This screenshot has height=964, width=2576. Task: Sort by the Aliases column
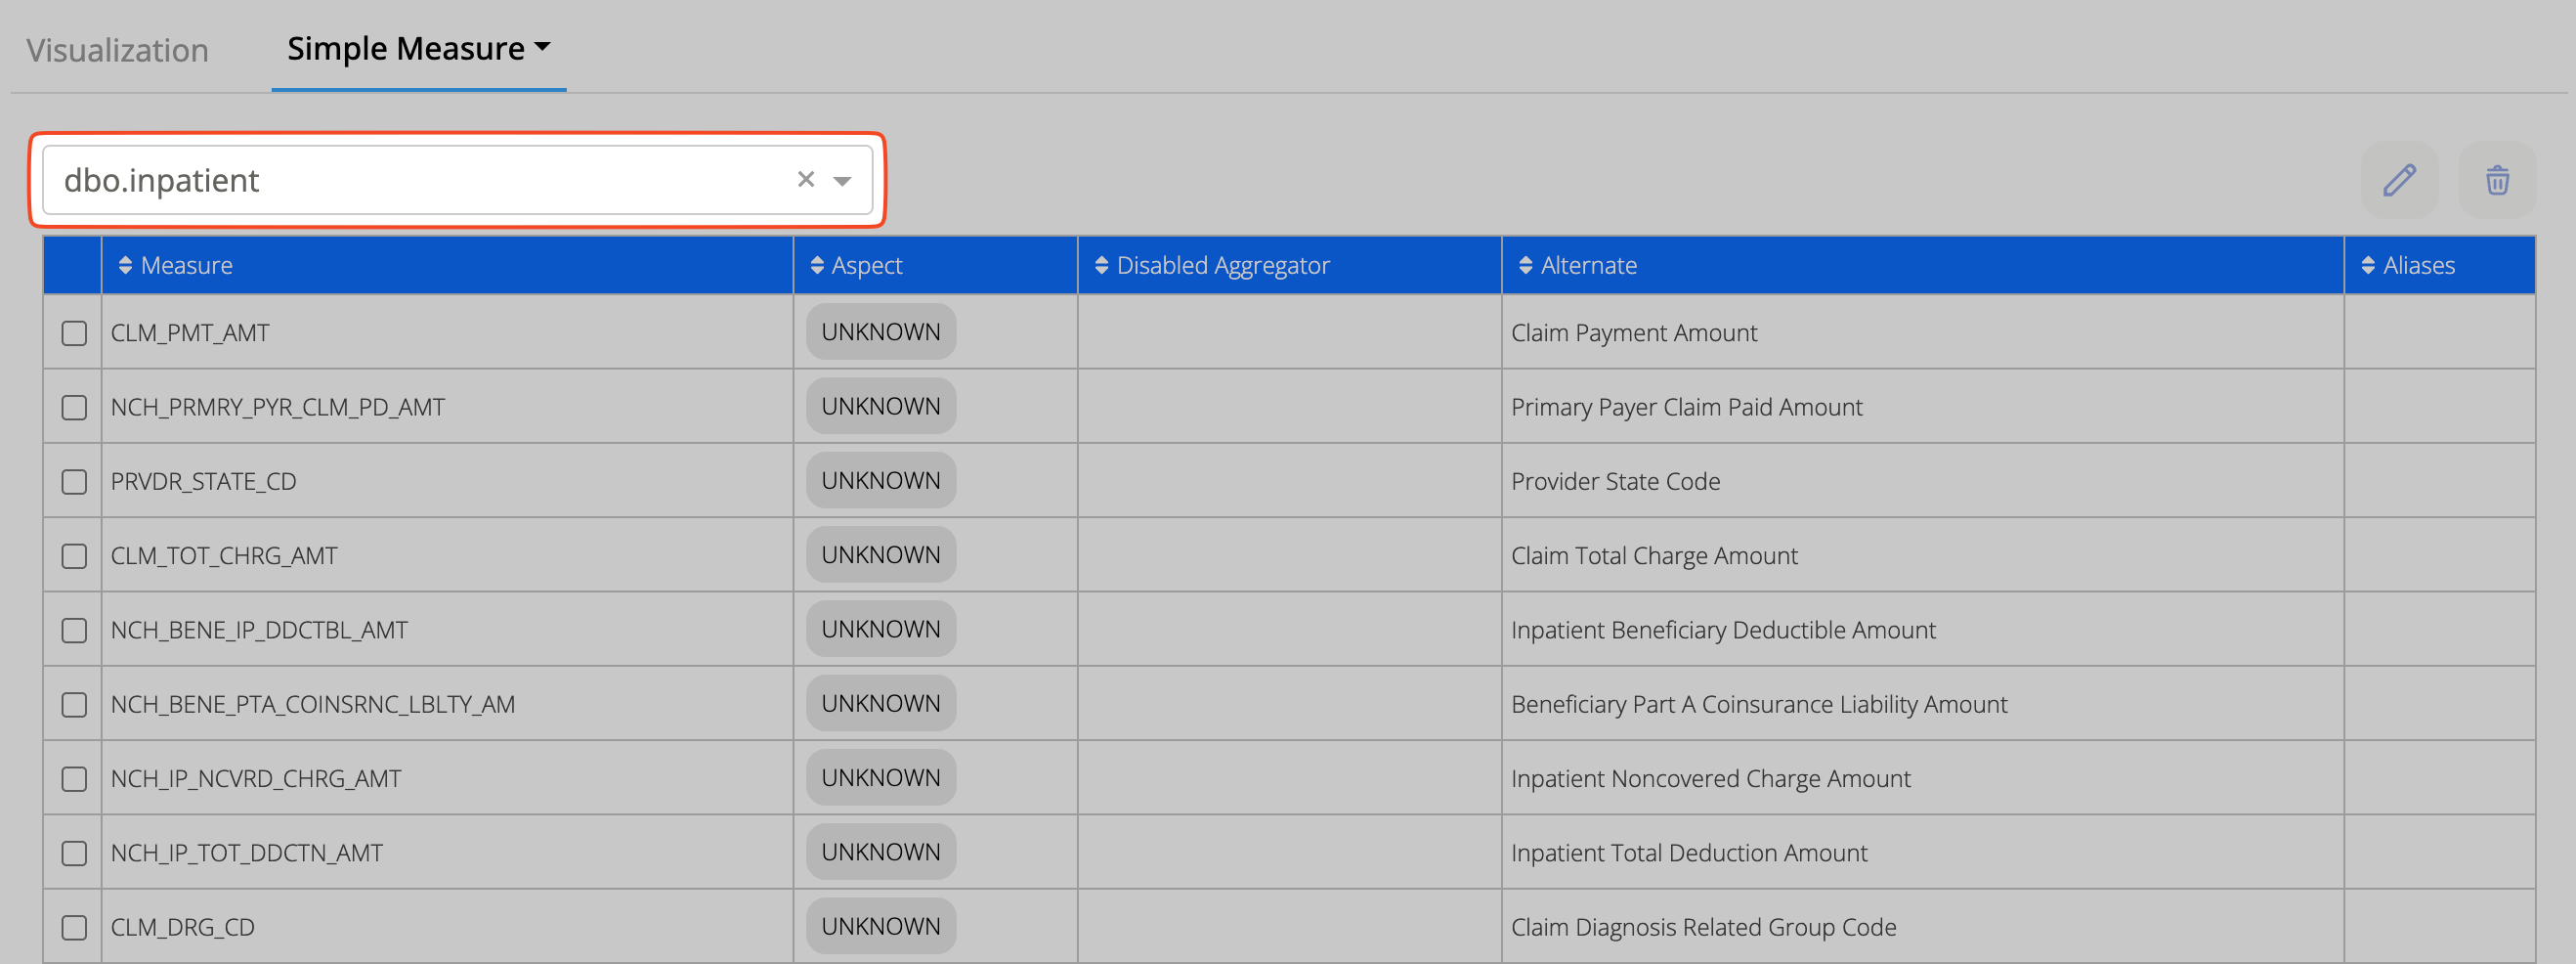coord(2367,265)
